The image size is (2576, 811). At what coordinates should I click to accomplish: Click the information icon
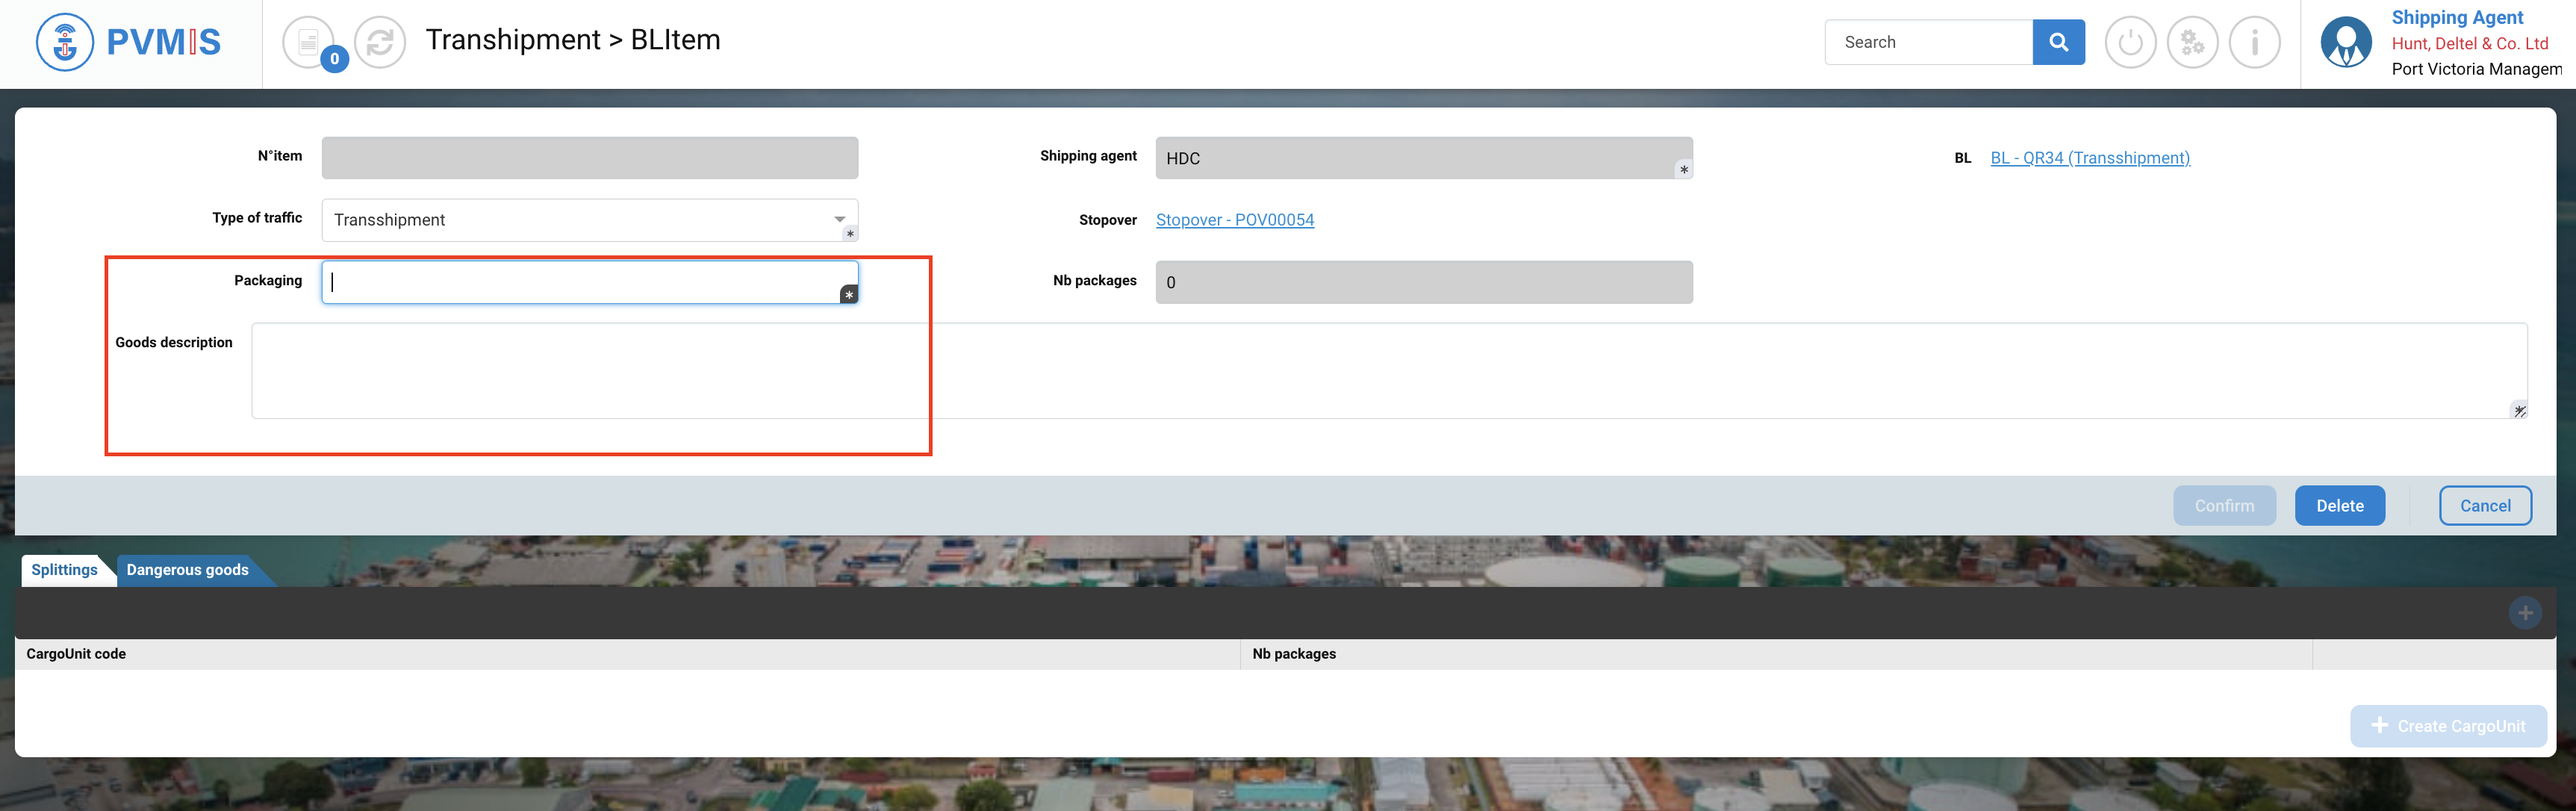[x=2254, y=42]
